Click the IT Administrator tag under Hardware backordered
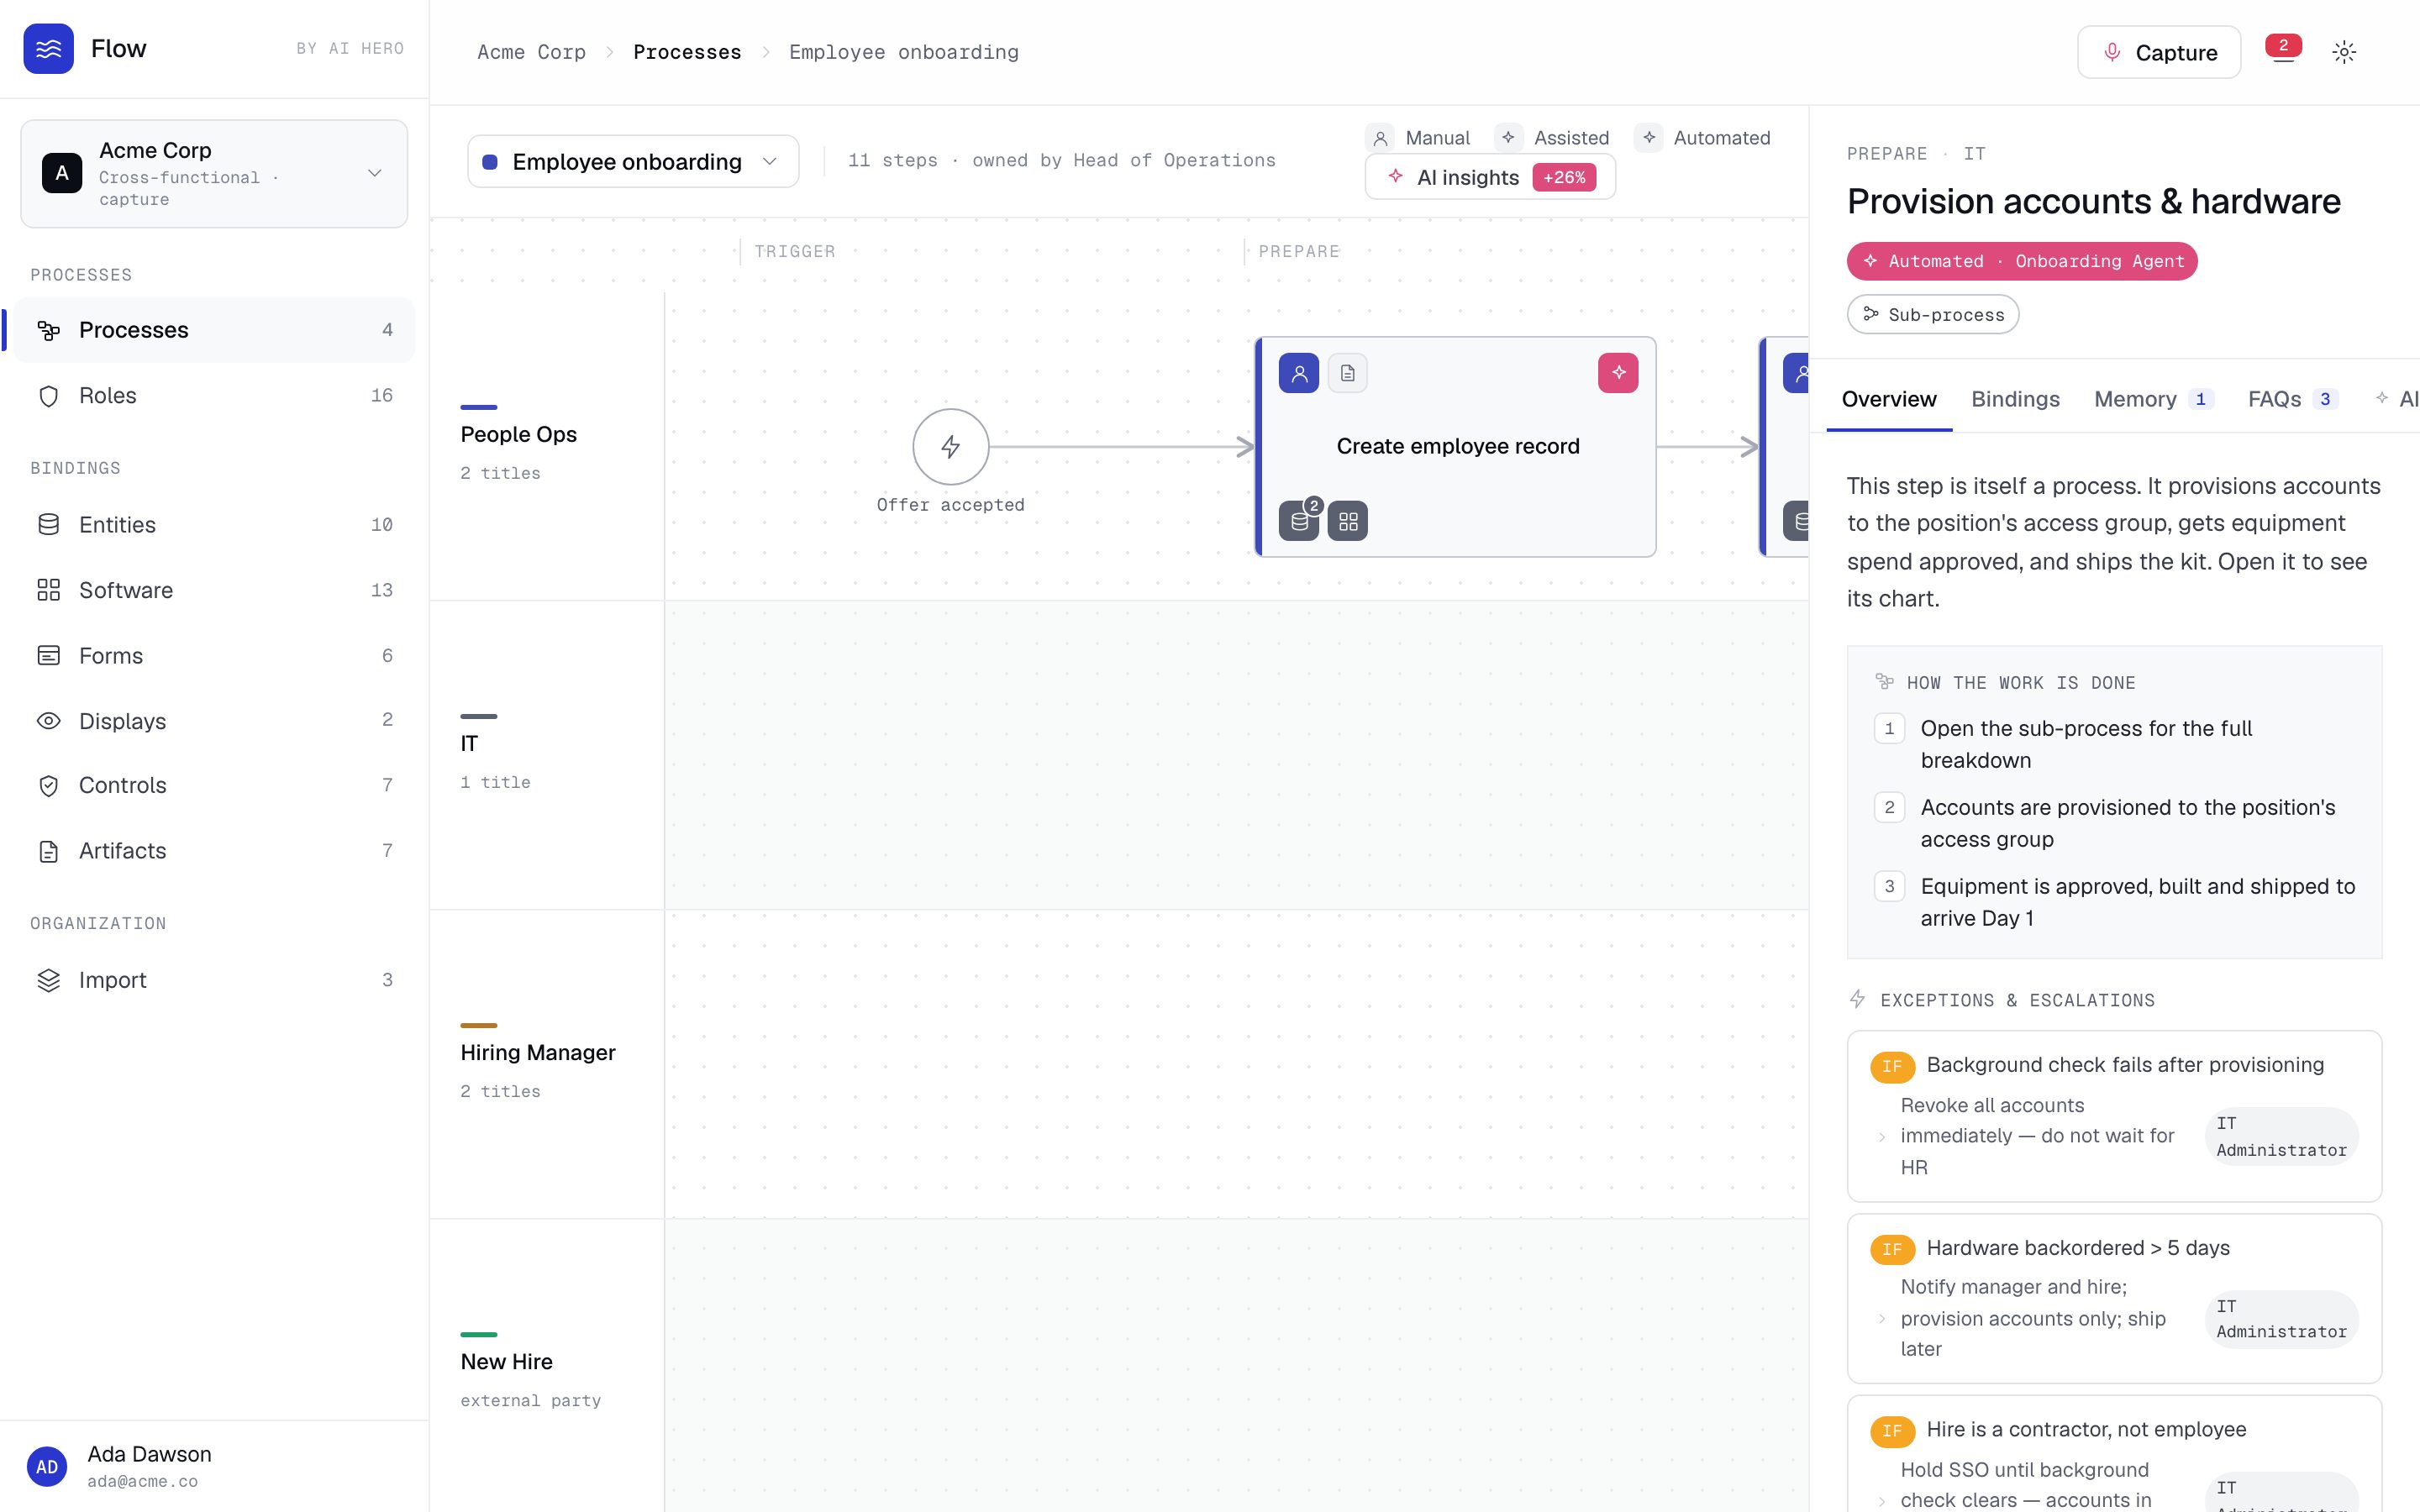Viewport: 2420px width, 1512px height. (x=2281, y=1319)
